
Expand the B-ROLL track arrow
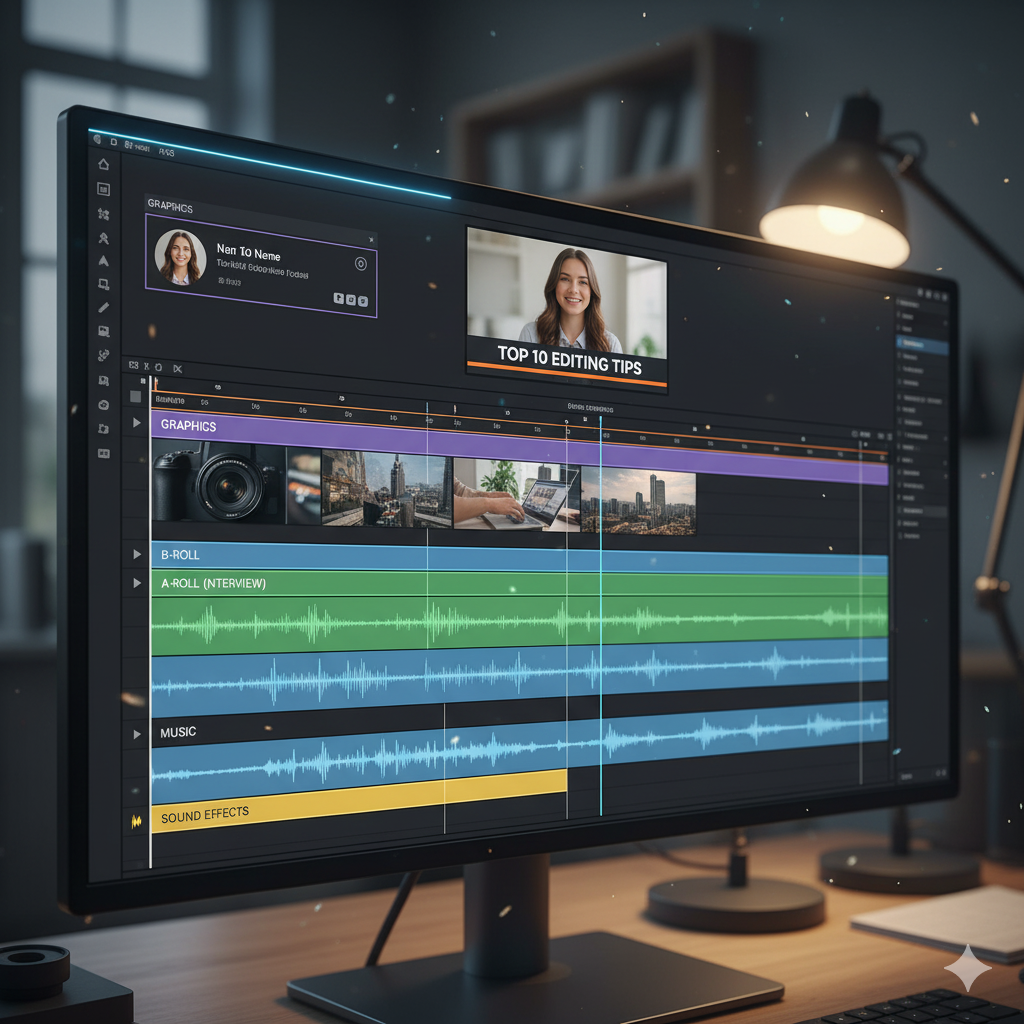pos(137,554)
